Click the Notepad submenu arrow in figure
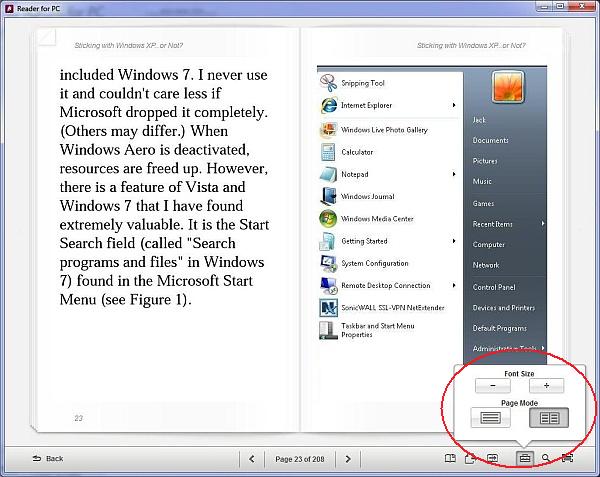Viewport: 600px width, 477px height. (x=454, y=174)
